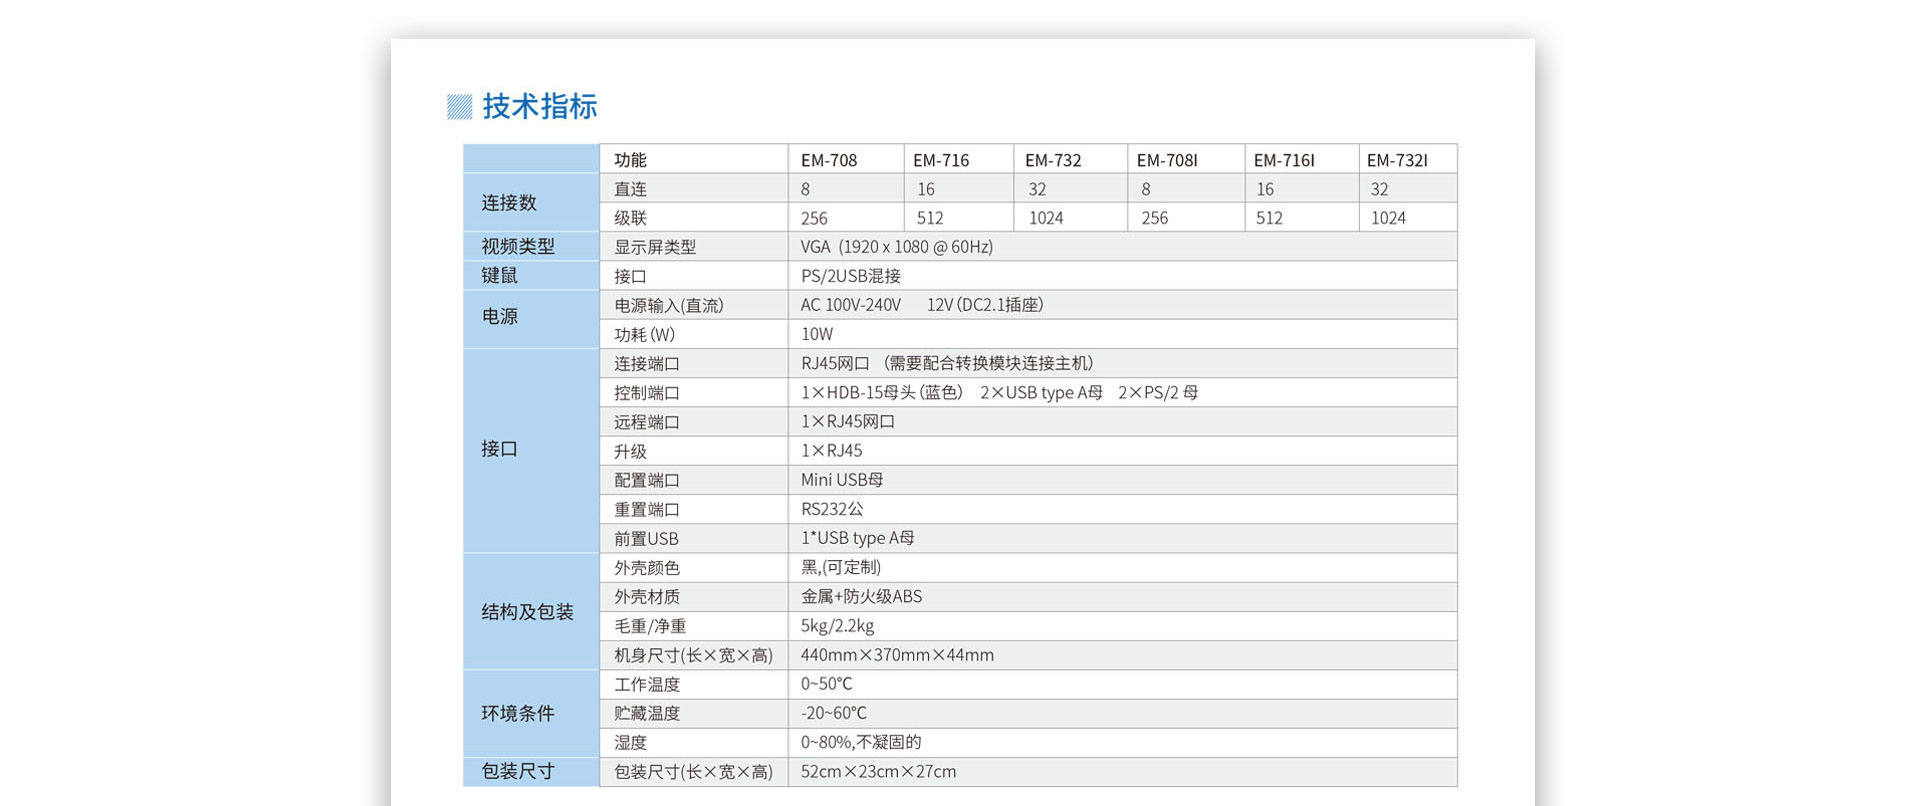Click the RS232公 value
This screenshot has height=806, width=1920.
coord(832,509)
